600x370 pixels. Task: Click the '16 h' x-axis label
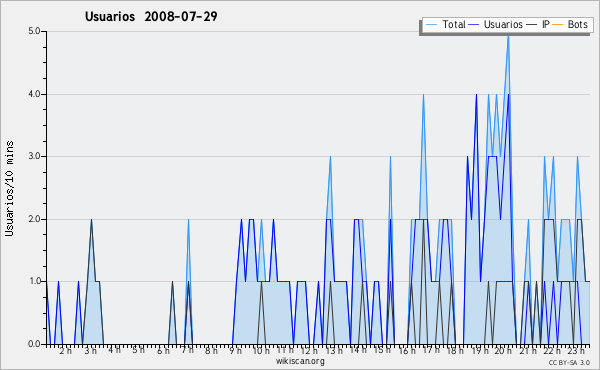tap(407, 351)
